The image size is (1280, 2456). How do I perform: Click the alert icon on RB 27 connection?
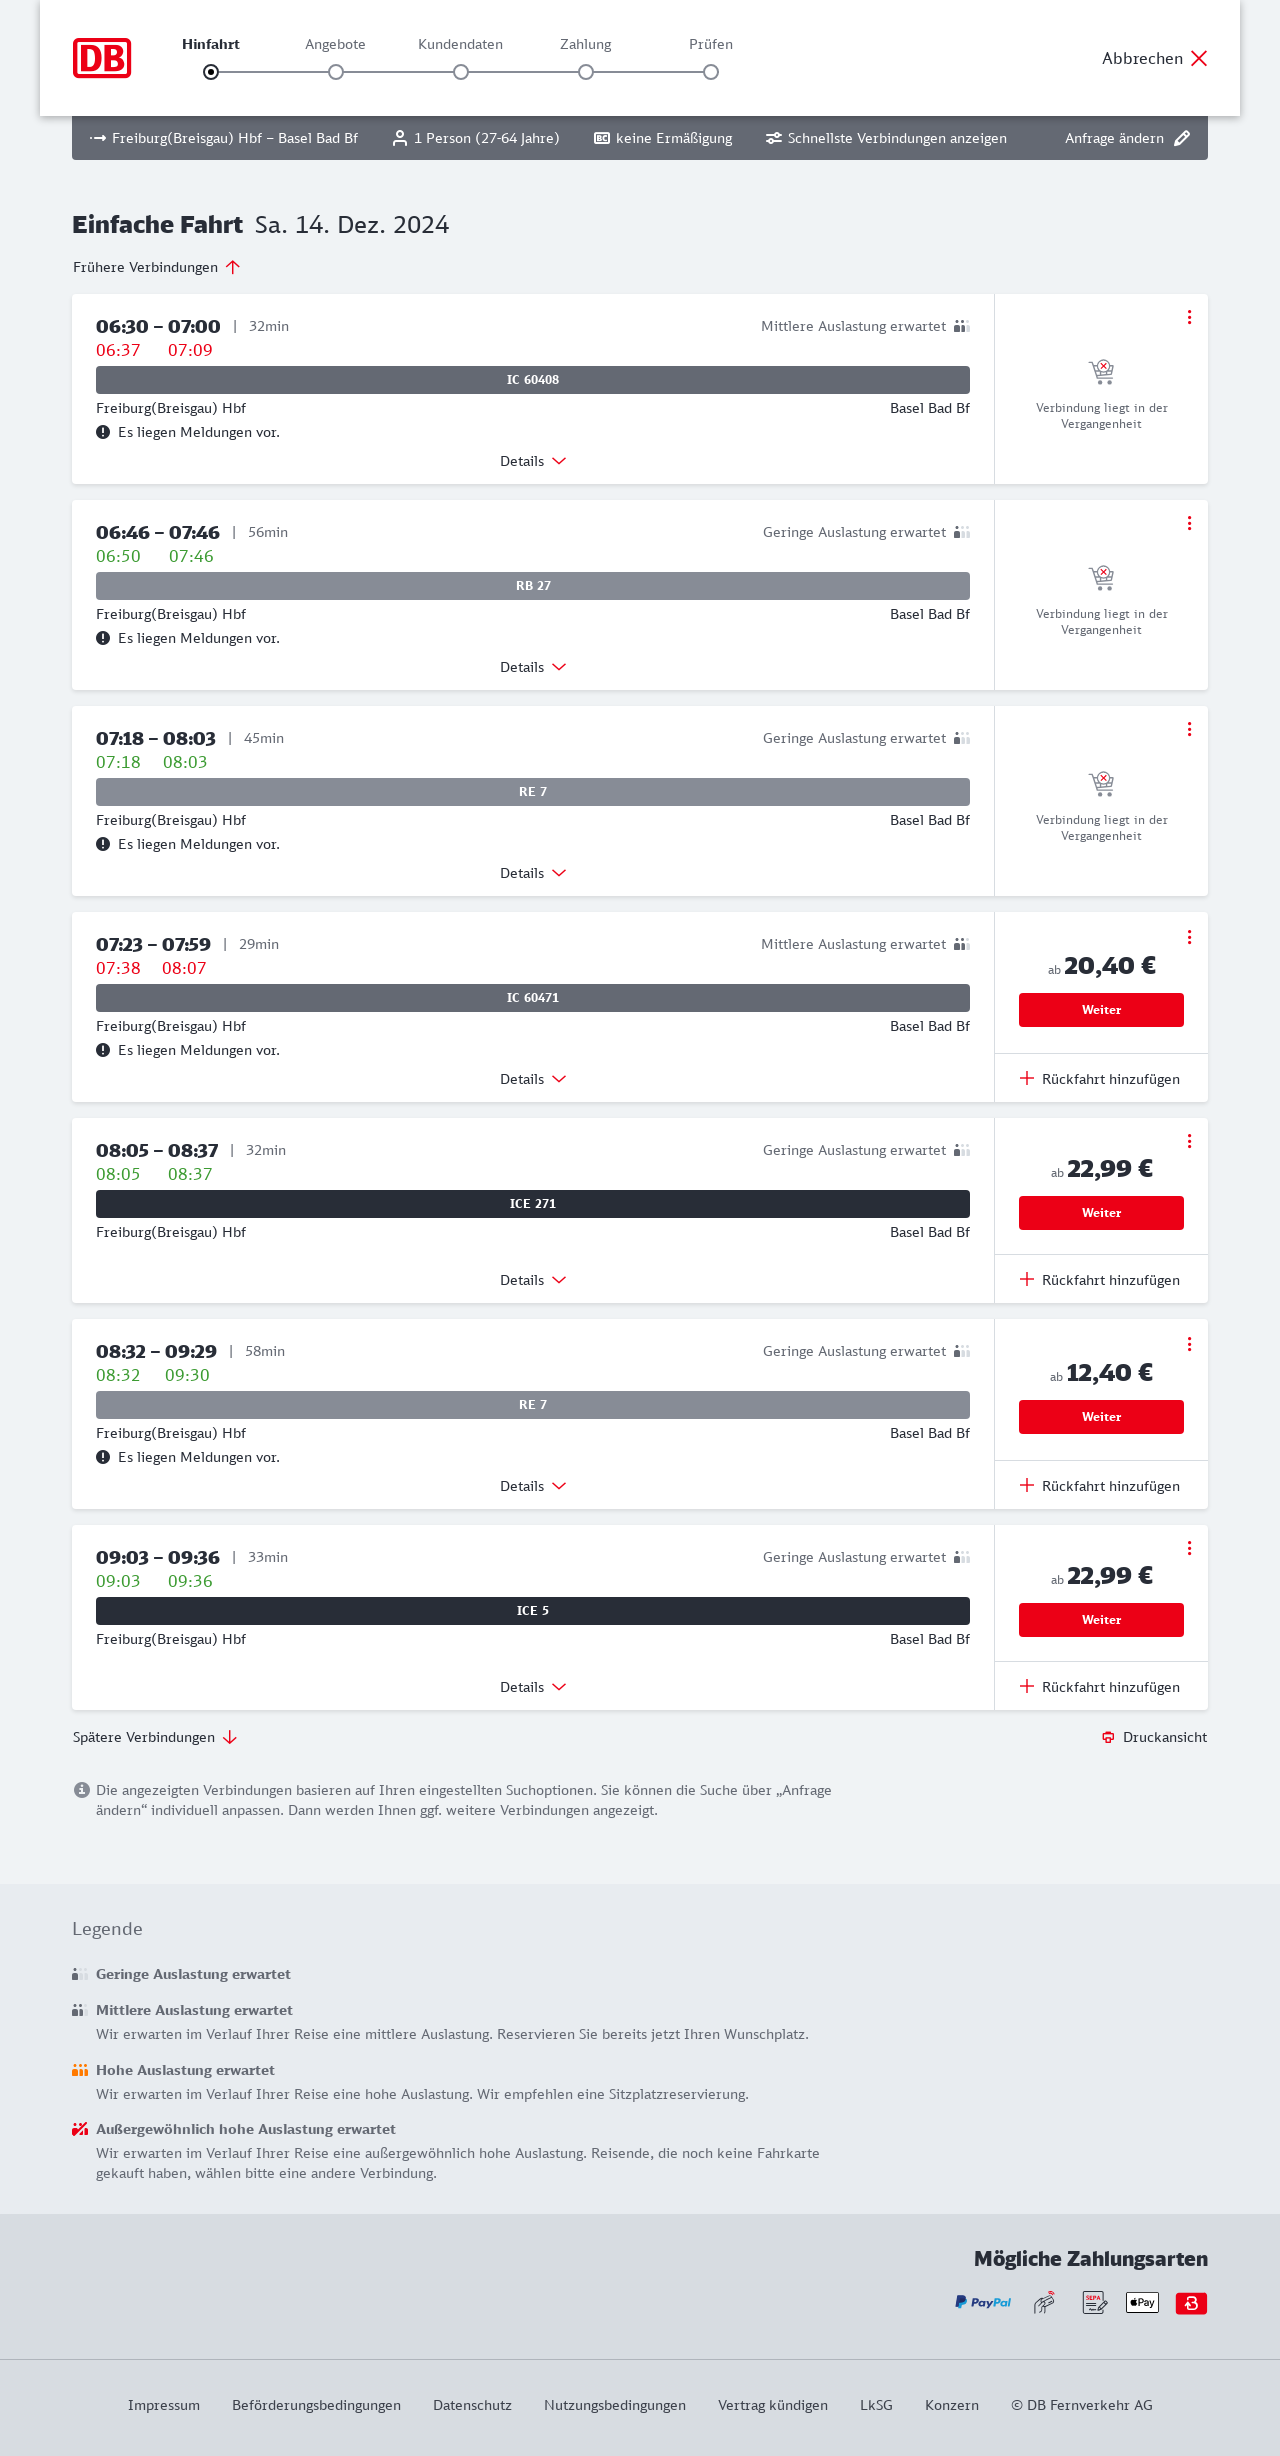click(103, 638)
